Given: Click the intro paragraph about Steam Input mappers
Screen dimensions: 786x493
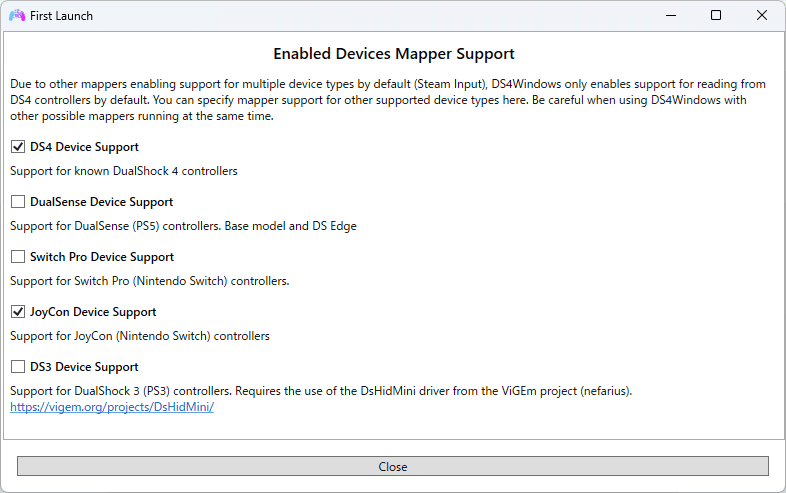Looking at the screenshot, I should click(388, 100).
